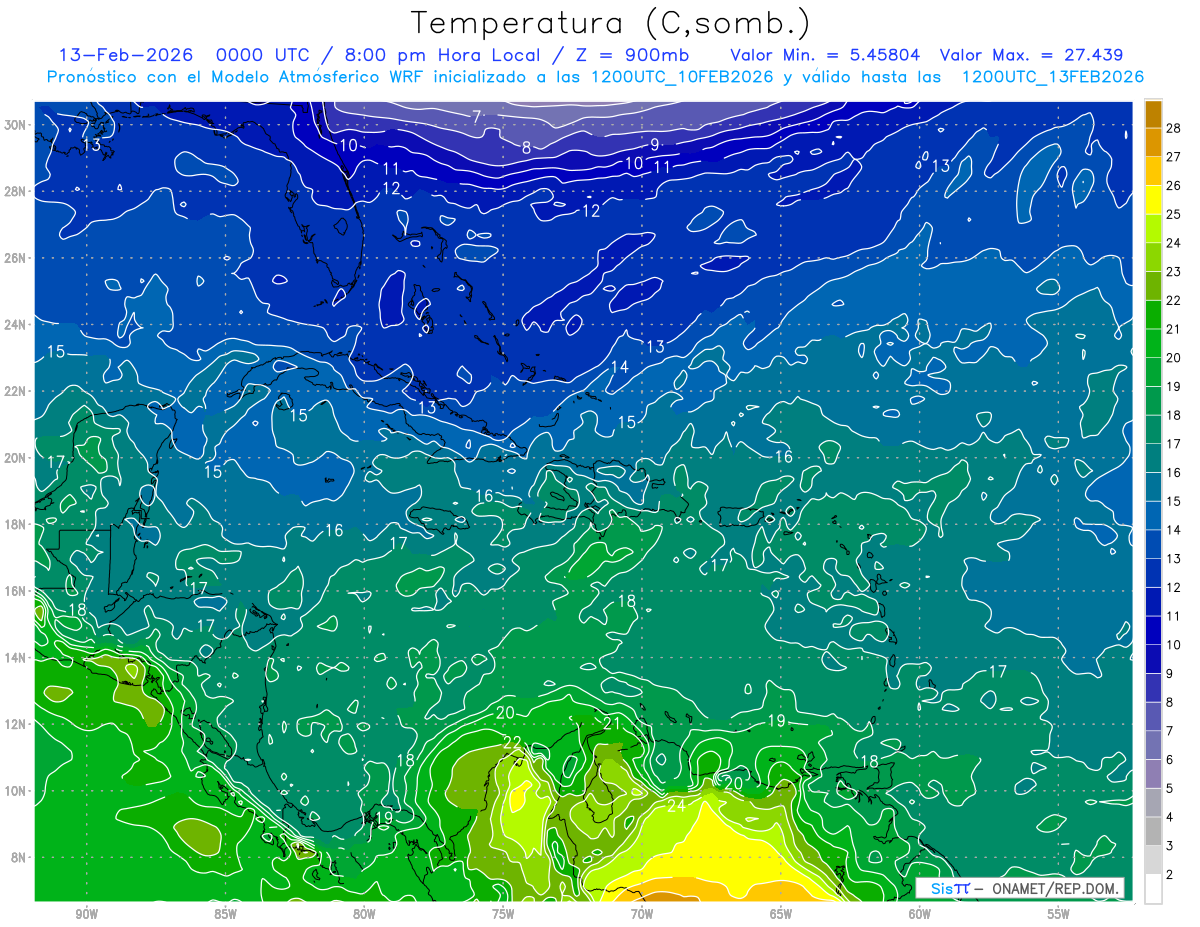The width and height of the screenshot is (1200, 927).
Task: Click the "14" contour label on the map
Action: (620, 367)
